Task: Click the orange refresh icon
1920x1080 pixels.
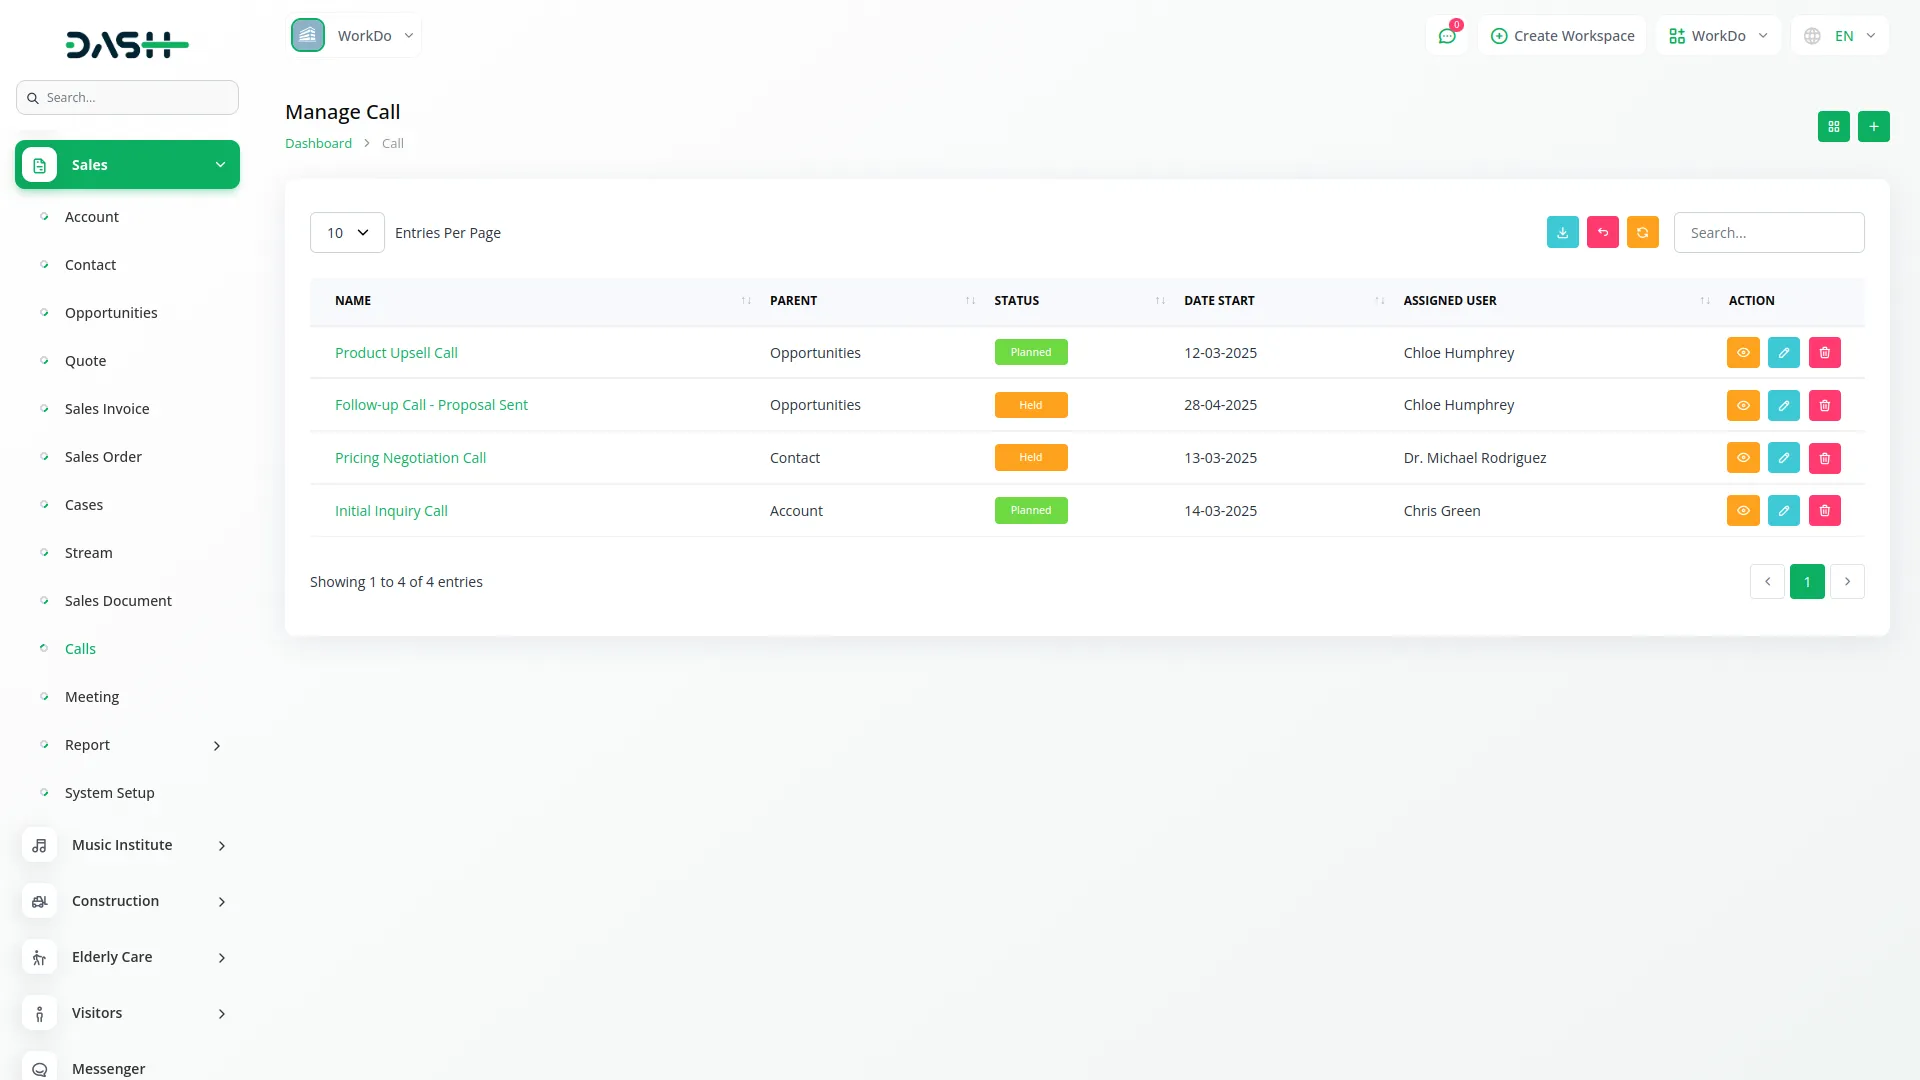Action: point(1642,233)
